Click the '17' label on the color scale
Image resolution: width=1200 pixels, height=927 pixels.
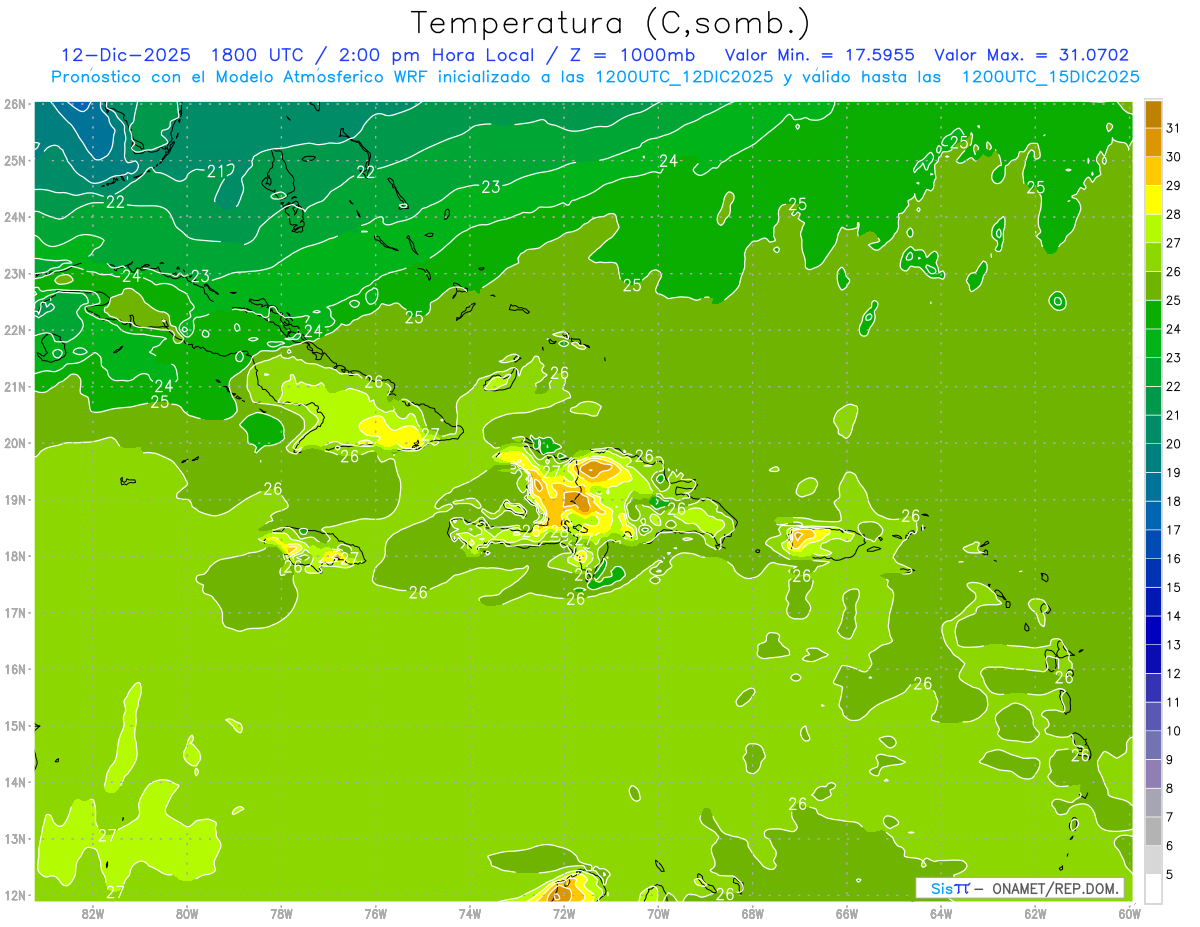coord(1174,530)
